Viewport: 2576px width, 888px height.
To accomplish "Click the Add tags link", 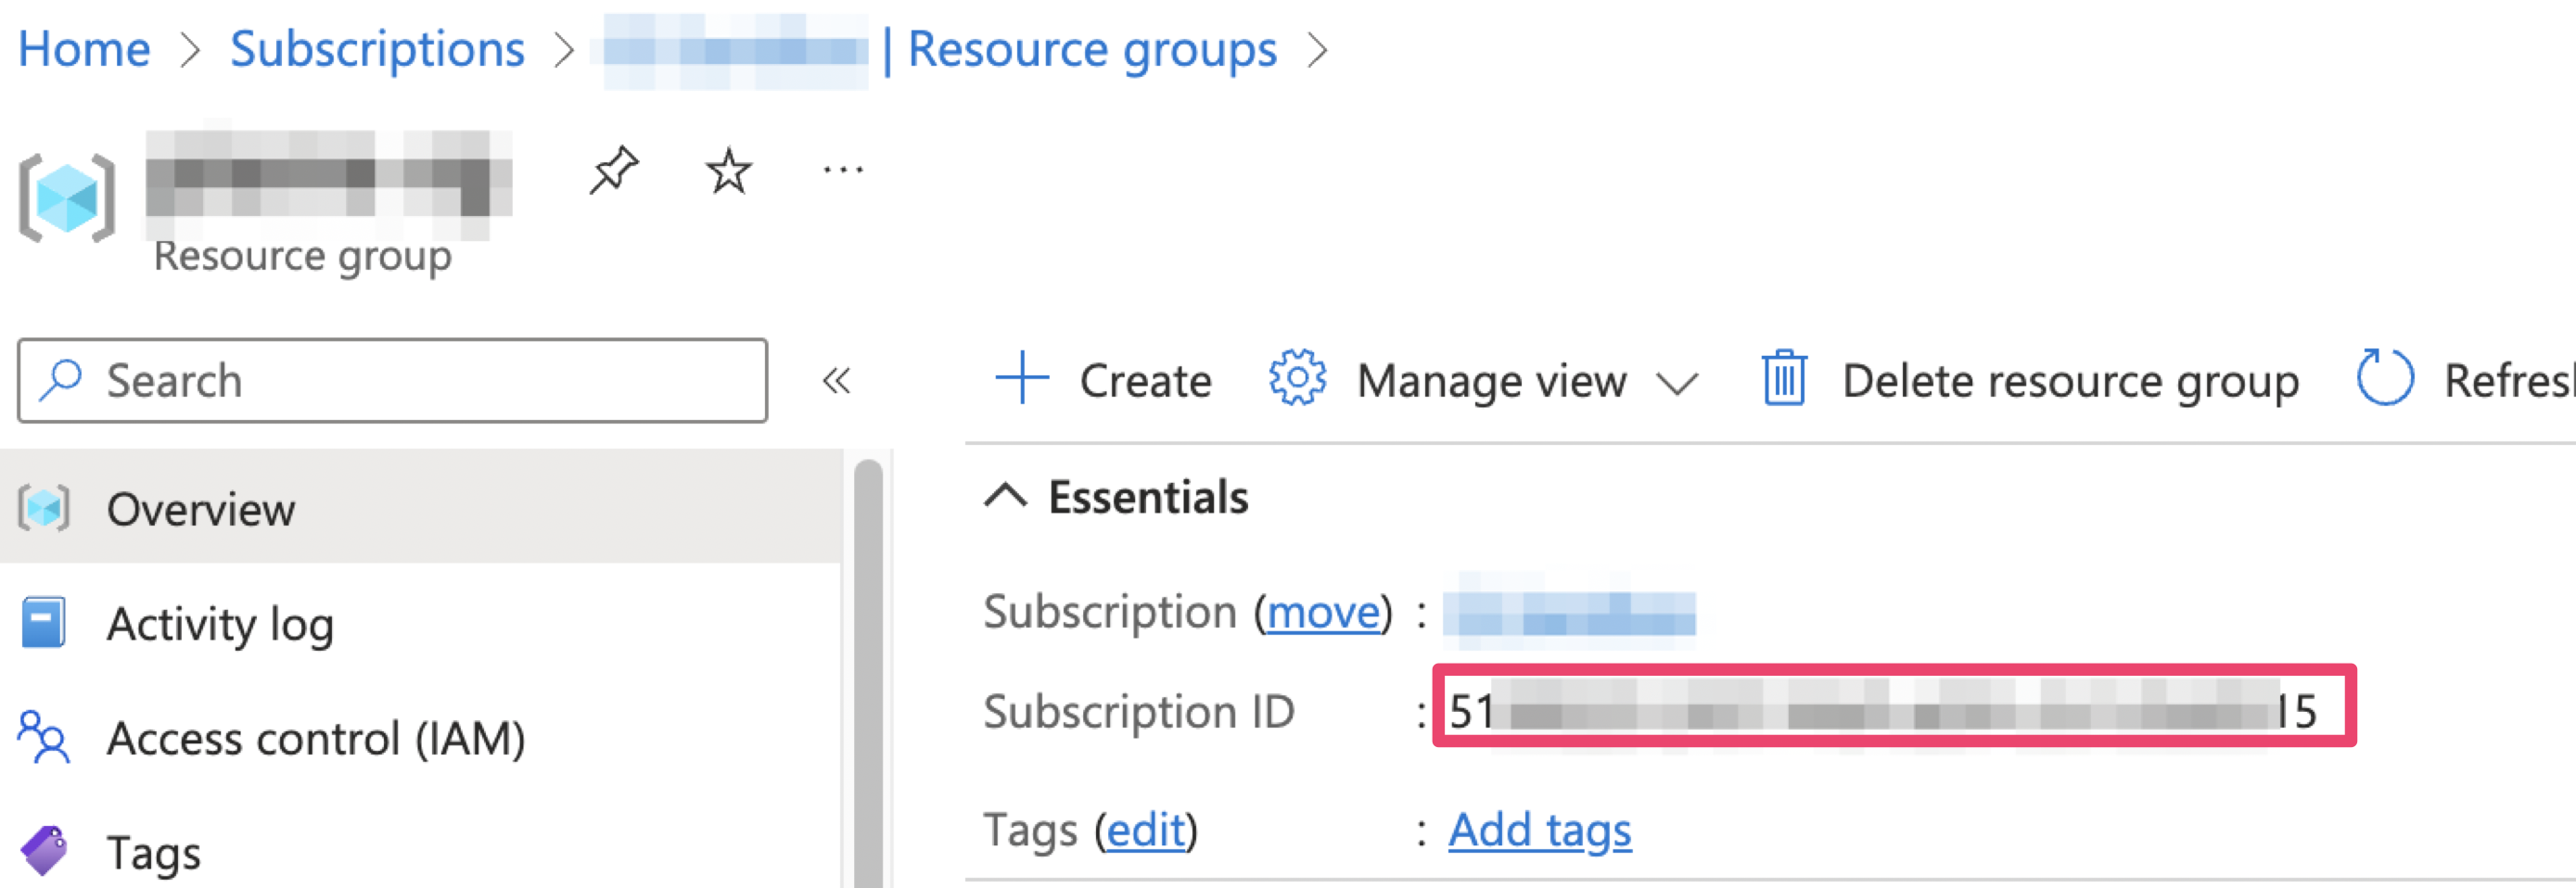I will 1539,829.
